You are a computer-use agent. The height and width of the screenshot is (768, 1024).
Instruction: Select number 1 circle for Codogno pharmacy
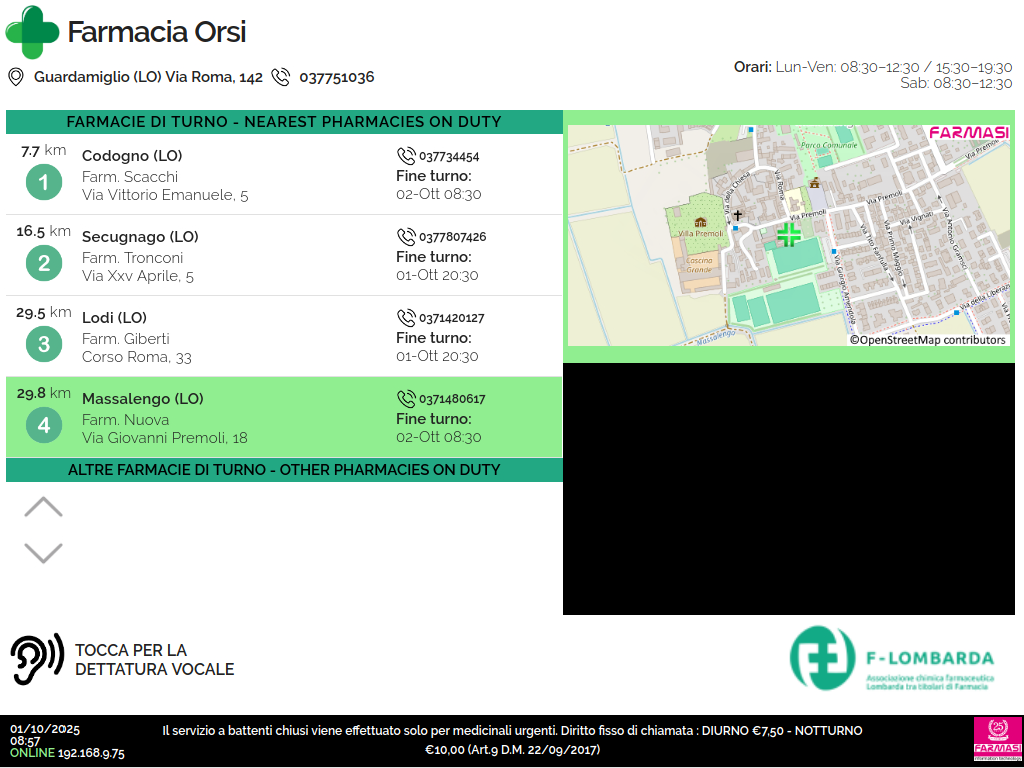pos(44,183)
